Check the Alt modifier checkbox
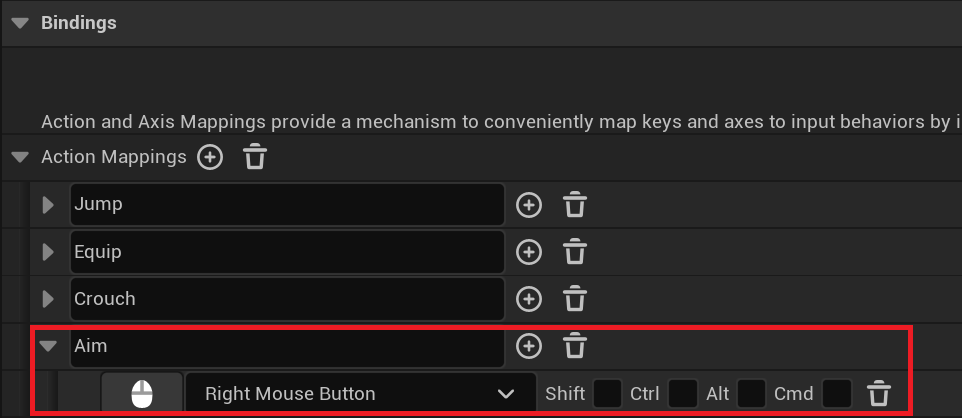This screenshot has width=962, height=418. point(751,394)
